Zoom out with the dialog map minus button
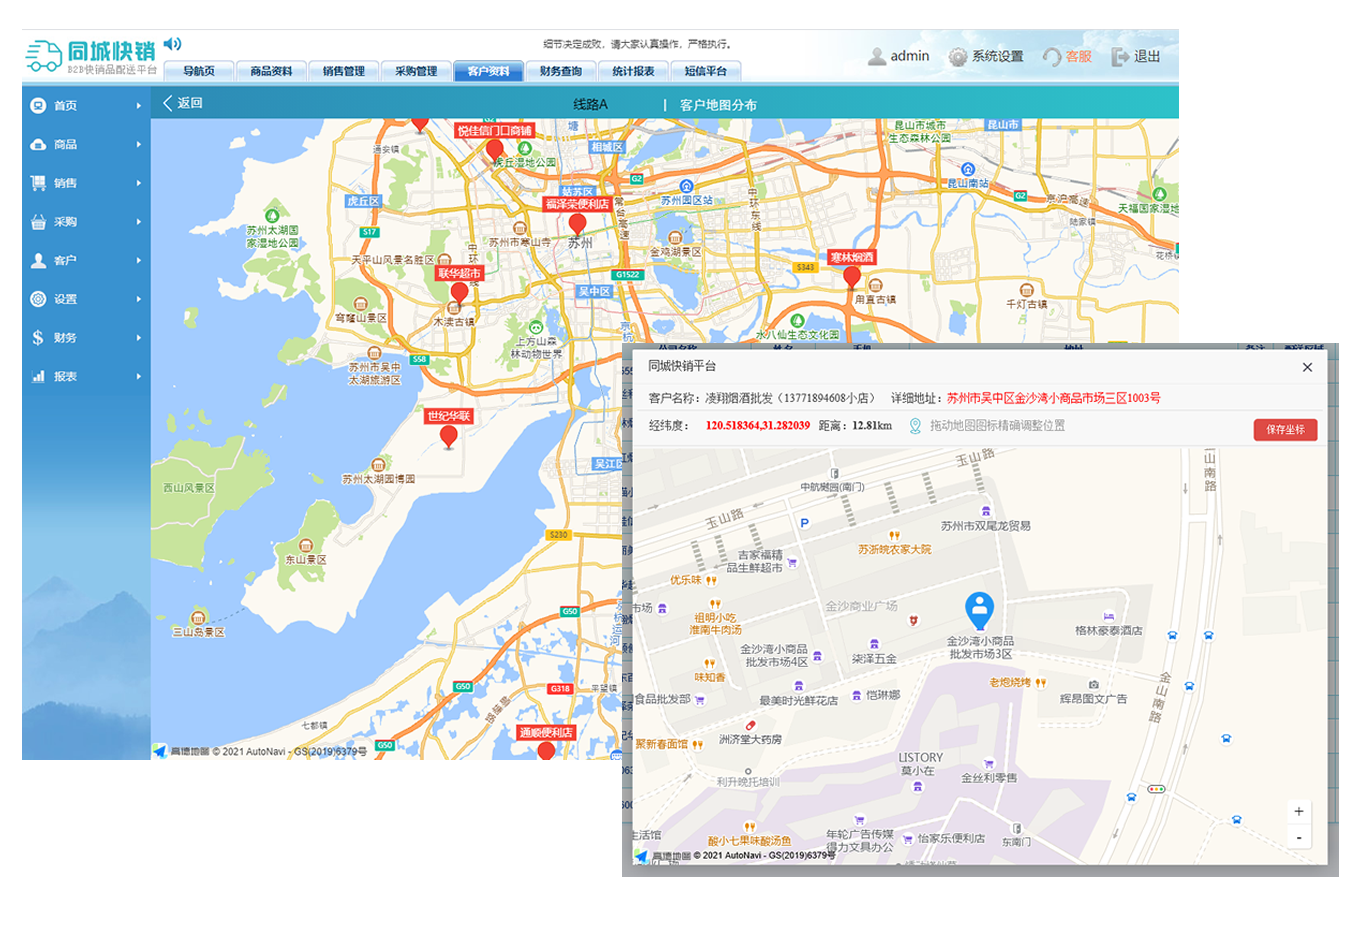This screenshot has height=946, width=1368. [1299, 838]
